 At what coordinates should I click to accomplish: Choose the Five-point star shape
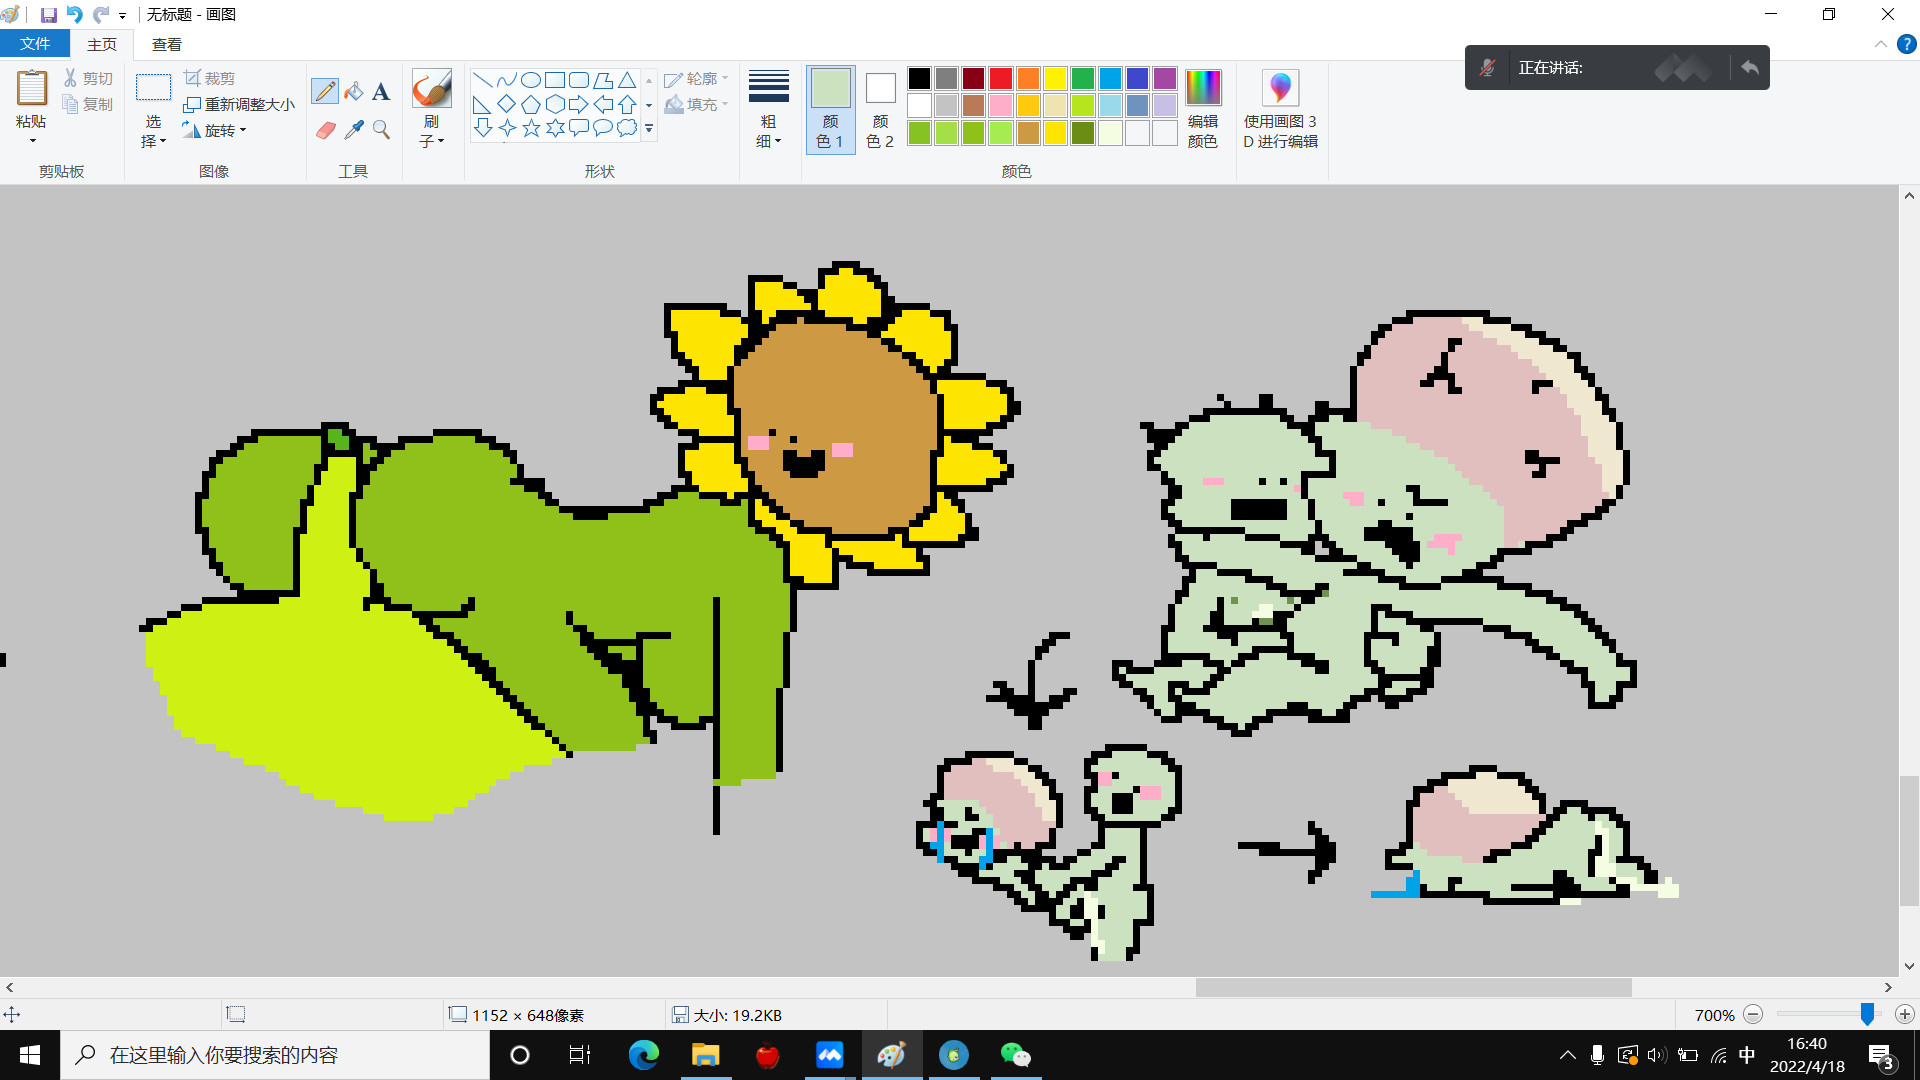[531, 128]
